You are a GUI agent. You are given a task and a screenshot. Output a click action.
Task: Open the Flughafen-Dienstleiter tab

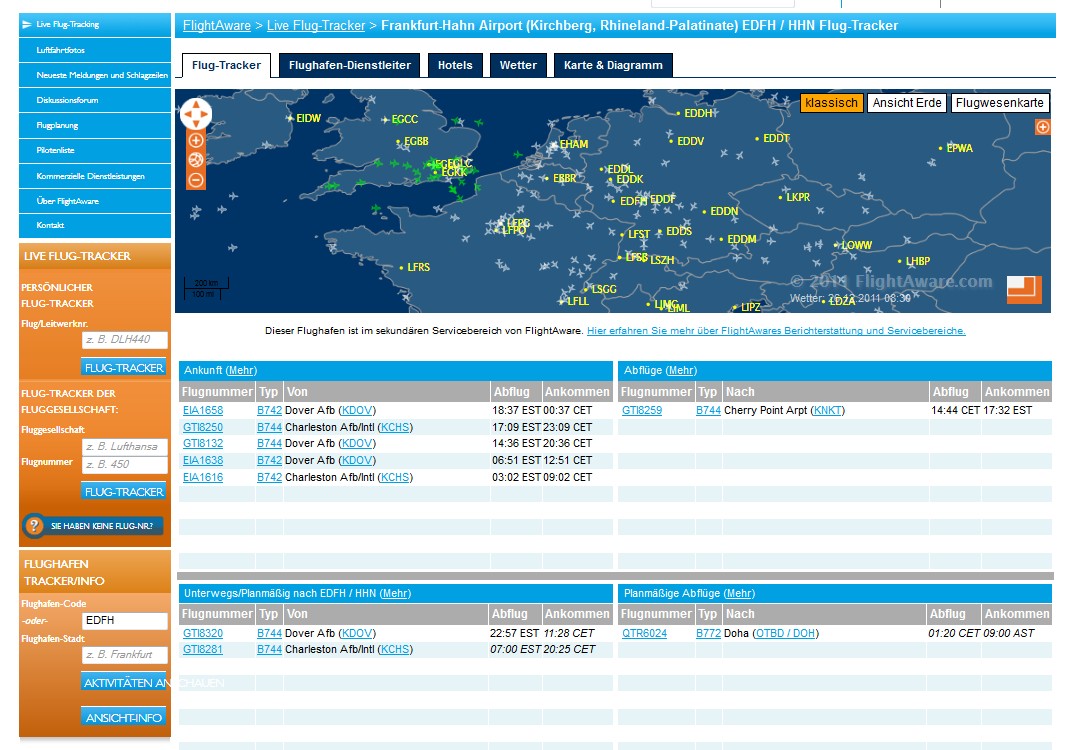pyautogui.click(x=349, y=66)
